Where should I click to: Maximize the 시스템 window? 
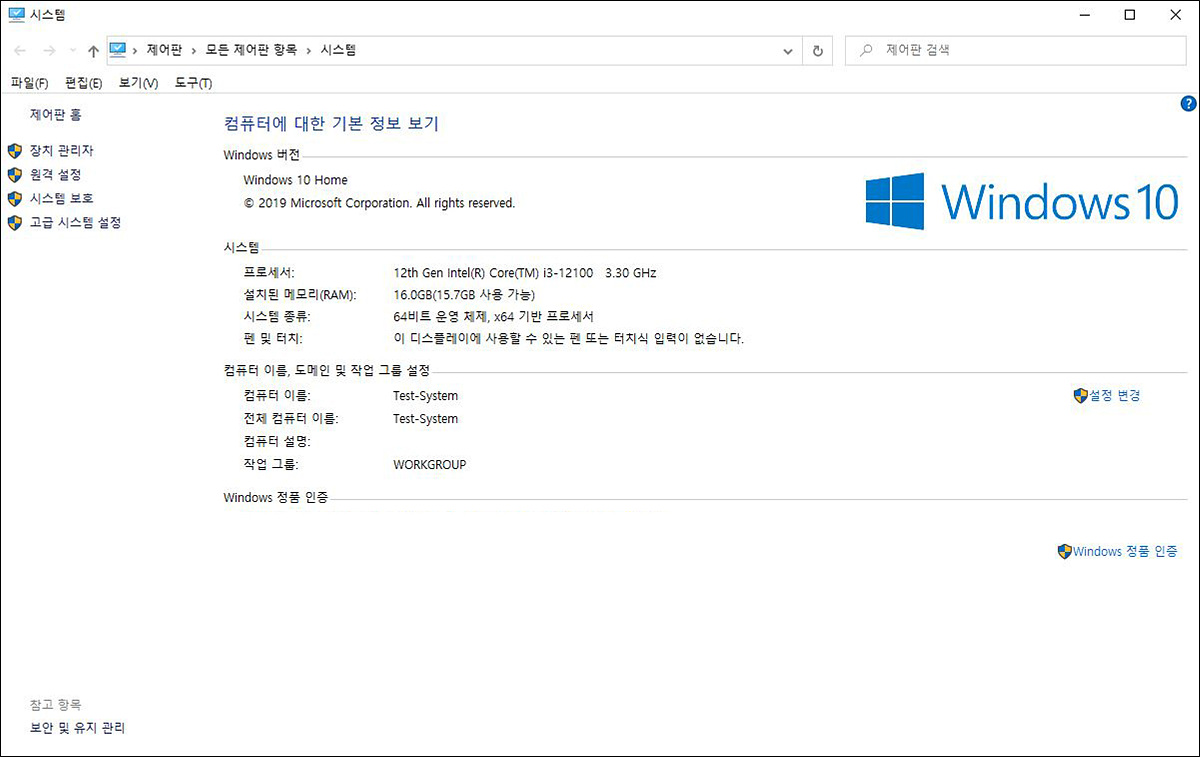1129,14
